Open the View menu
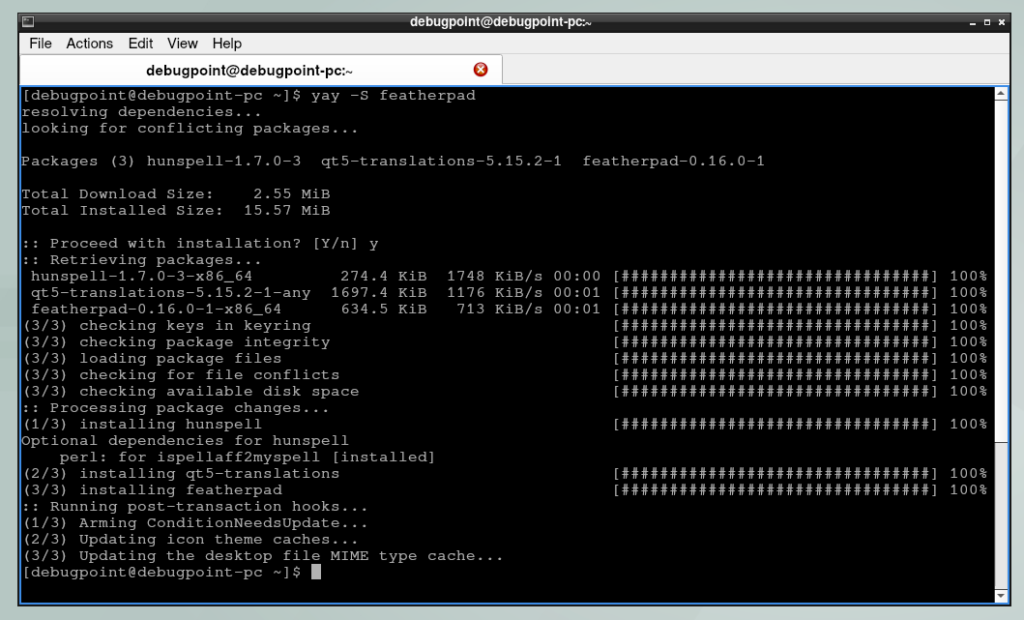The width and height of the screenshot is (1024, 620). point(182,43)
